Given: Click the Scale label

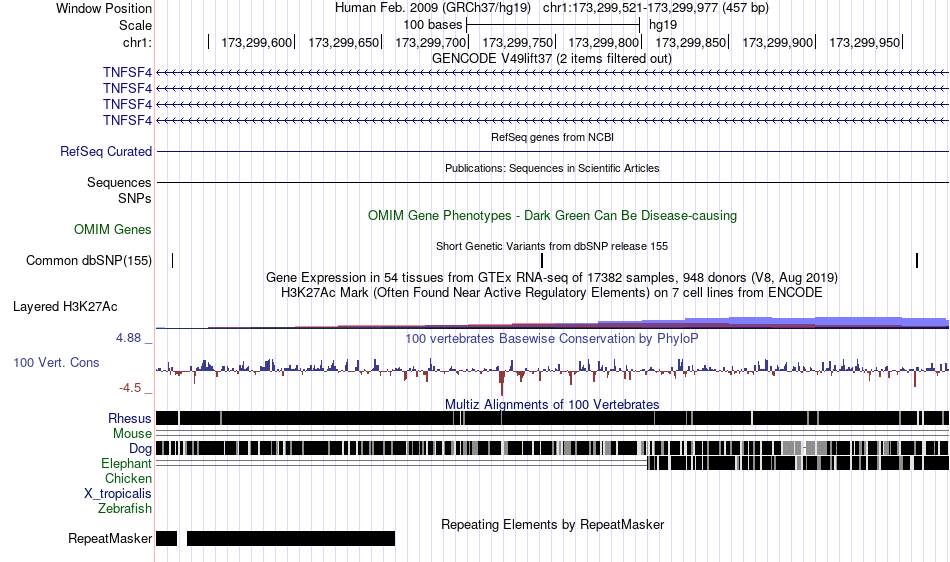Looking at the screenshot, I should click(135, 25).
